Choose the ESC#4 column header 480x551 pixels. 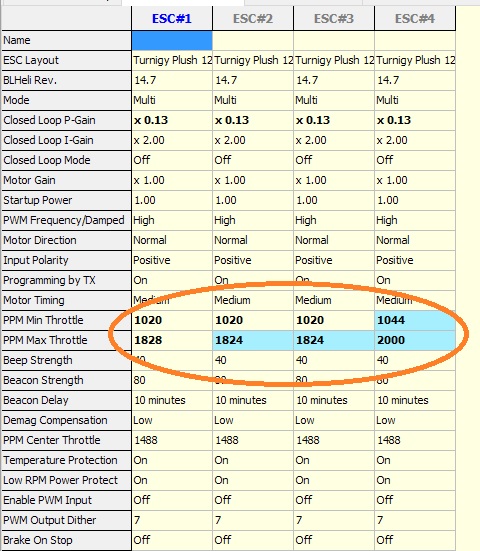(x=415, y=19)
